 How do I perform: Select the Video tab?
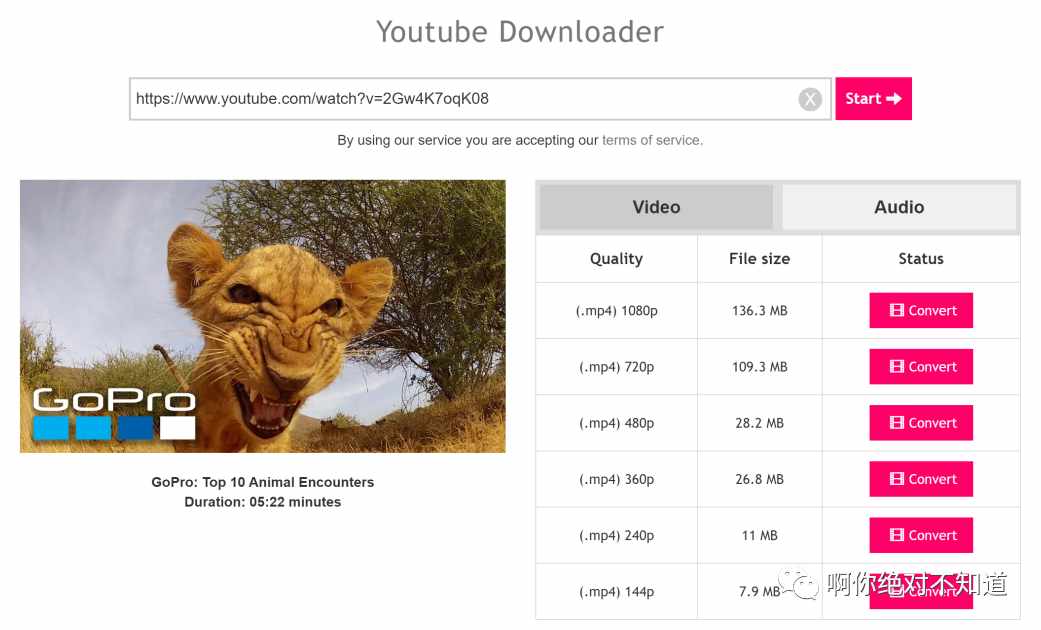(x=656, y=207)
